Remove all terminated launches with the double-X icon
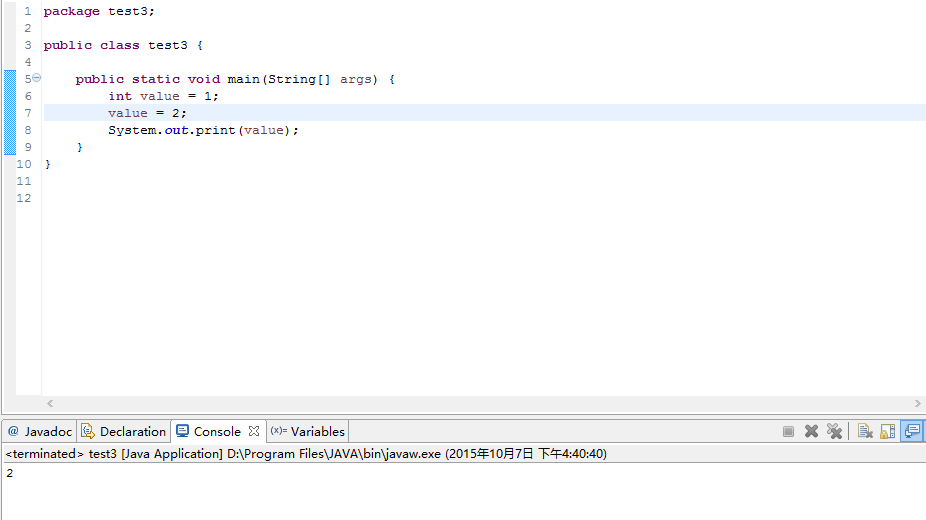The image size is (926, 520). (x=834, y=431)
